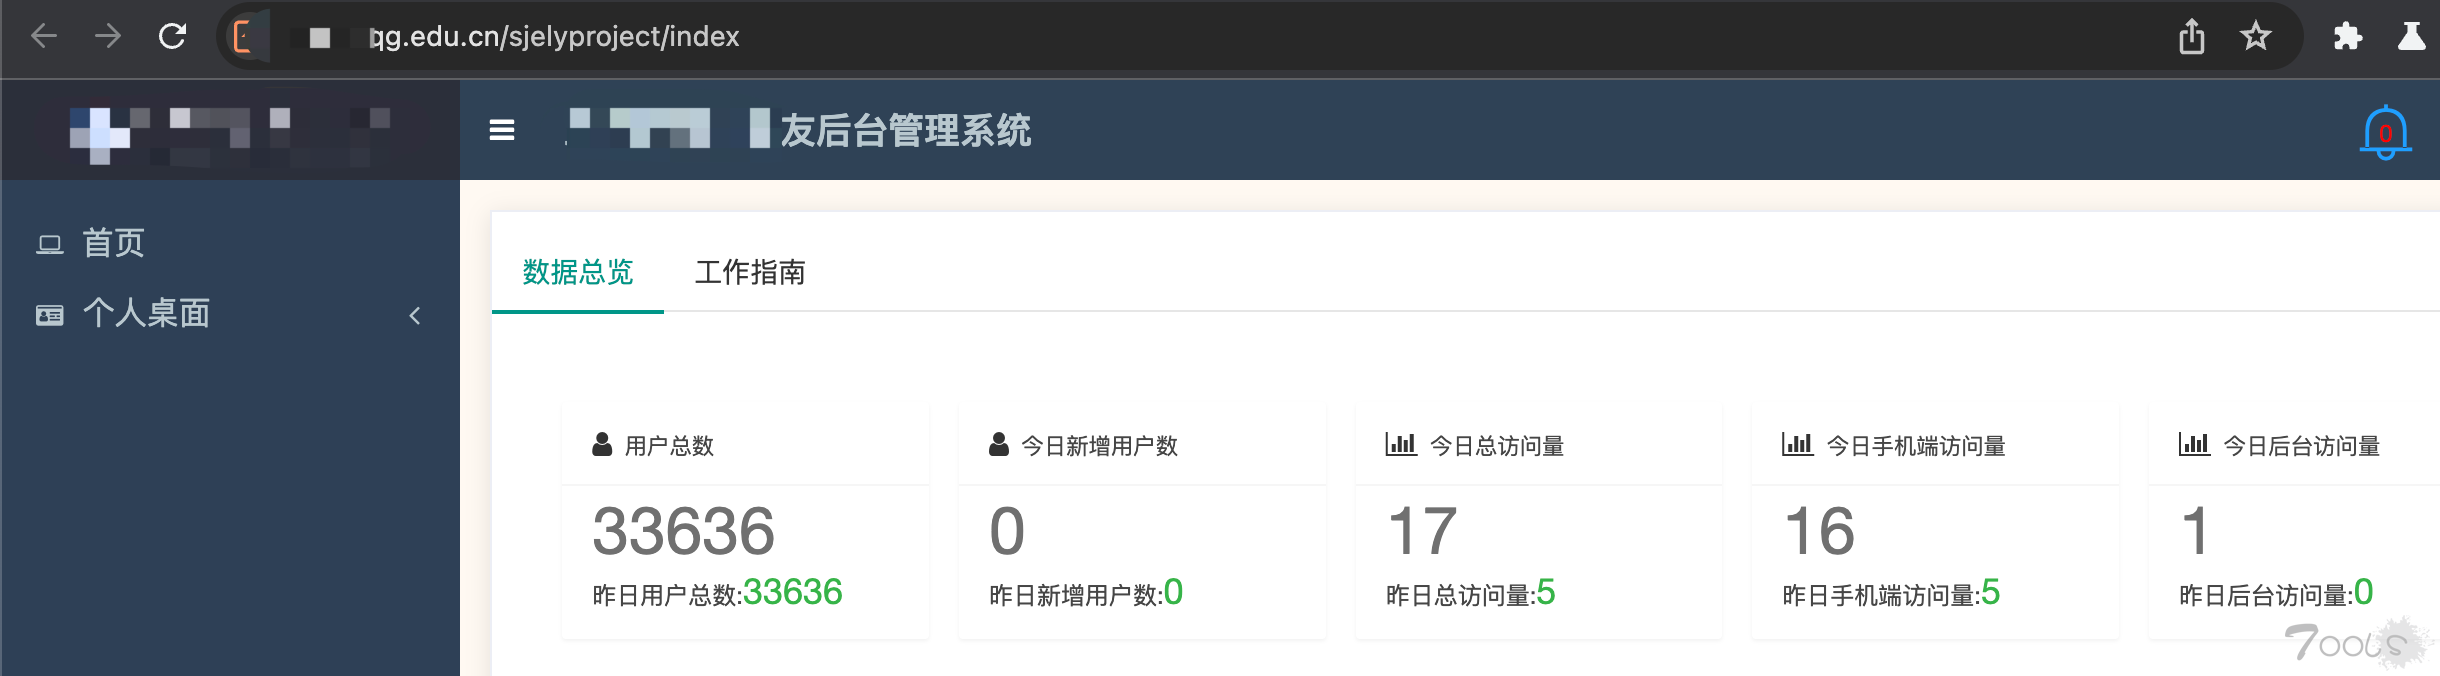Click the user icon beside 今日新增用户数
2440x676 pixels.
pos(999,444)
